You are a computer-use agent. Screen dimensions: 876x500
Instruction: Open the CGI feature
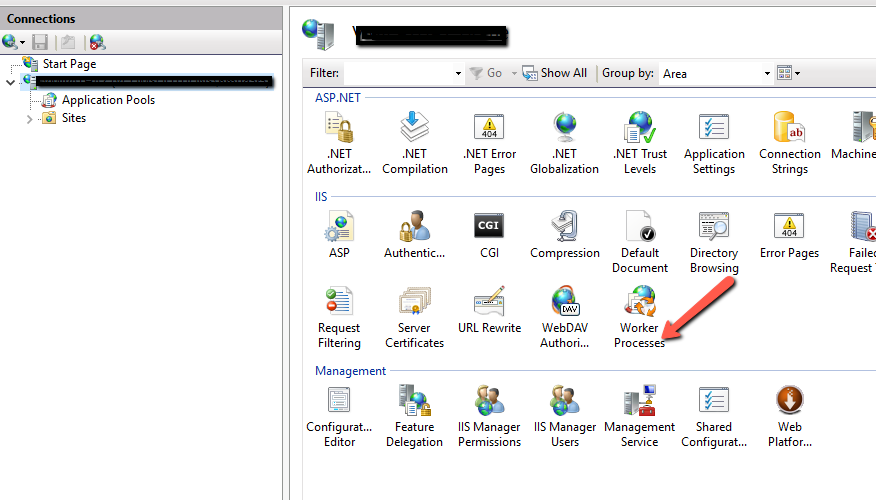(x=489, y=235)
